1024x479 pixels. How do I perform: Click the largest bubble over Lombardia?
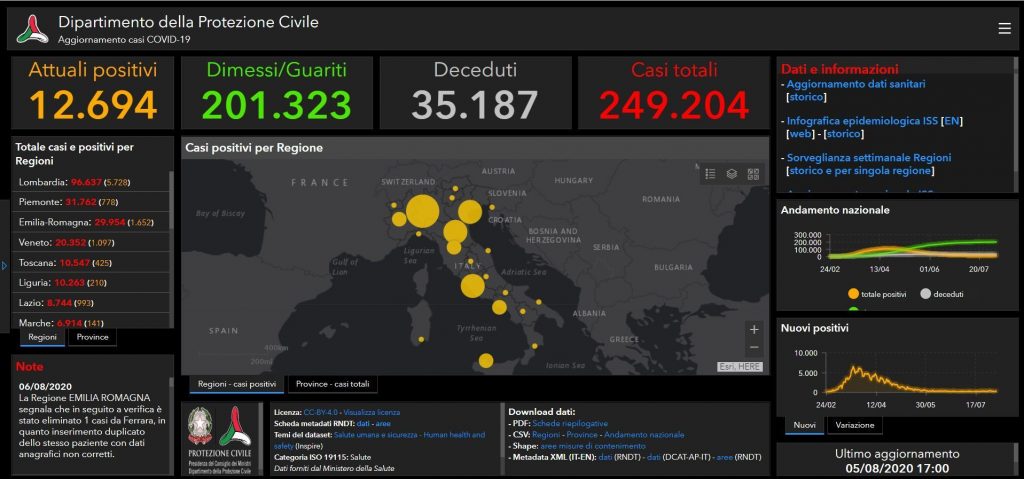pyautogui.click(x=422, y=211)
